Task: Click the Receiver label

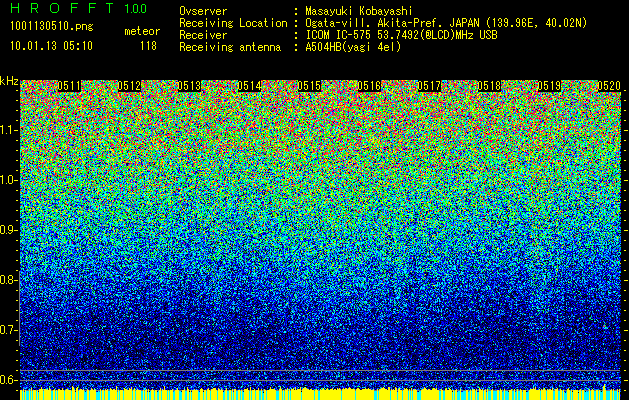Action: [203, 35]
